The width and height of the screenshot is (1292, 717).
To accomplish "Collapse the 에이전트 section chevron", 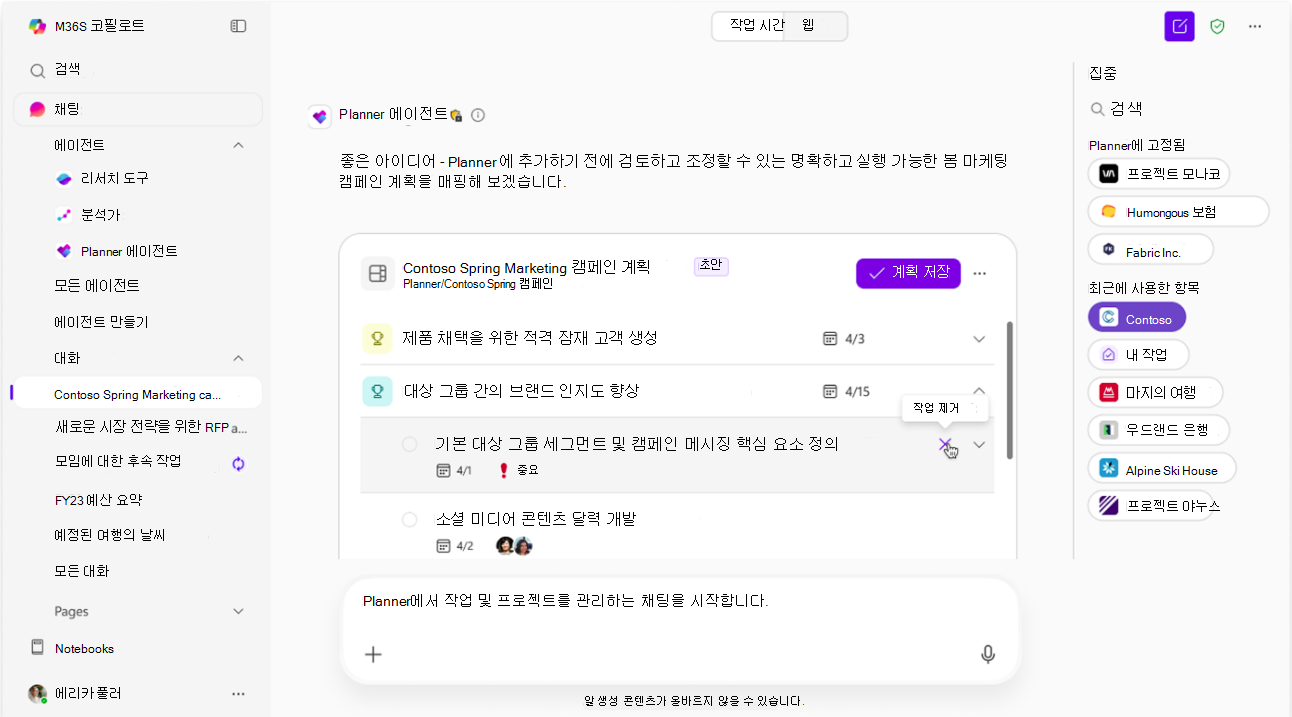I will coord(238,145).
